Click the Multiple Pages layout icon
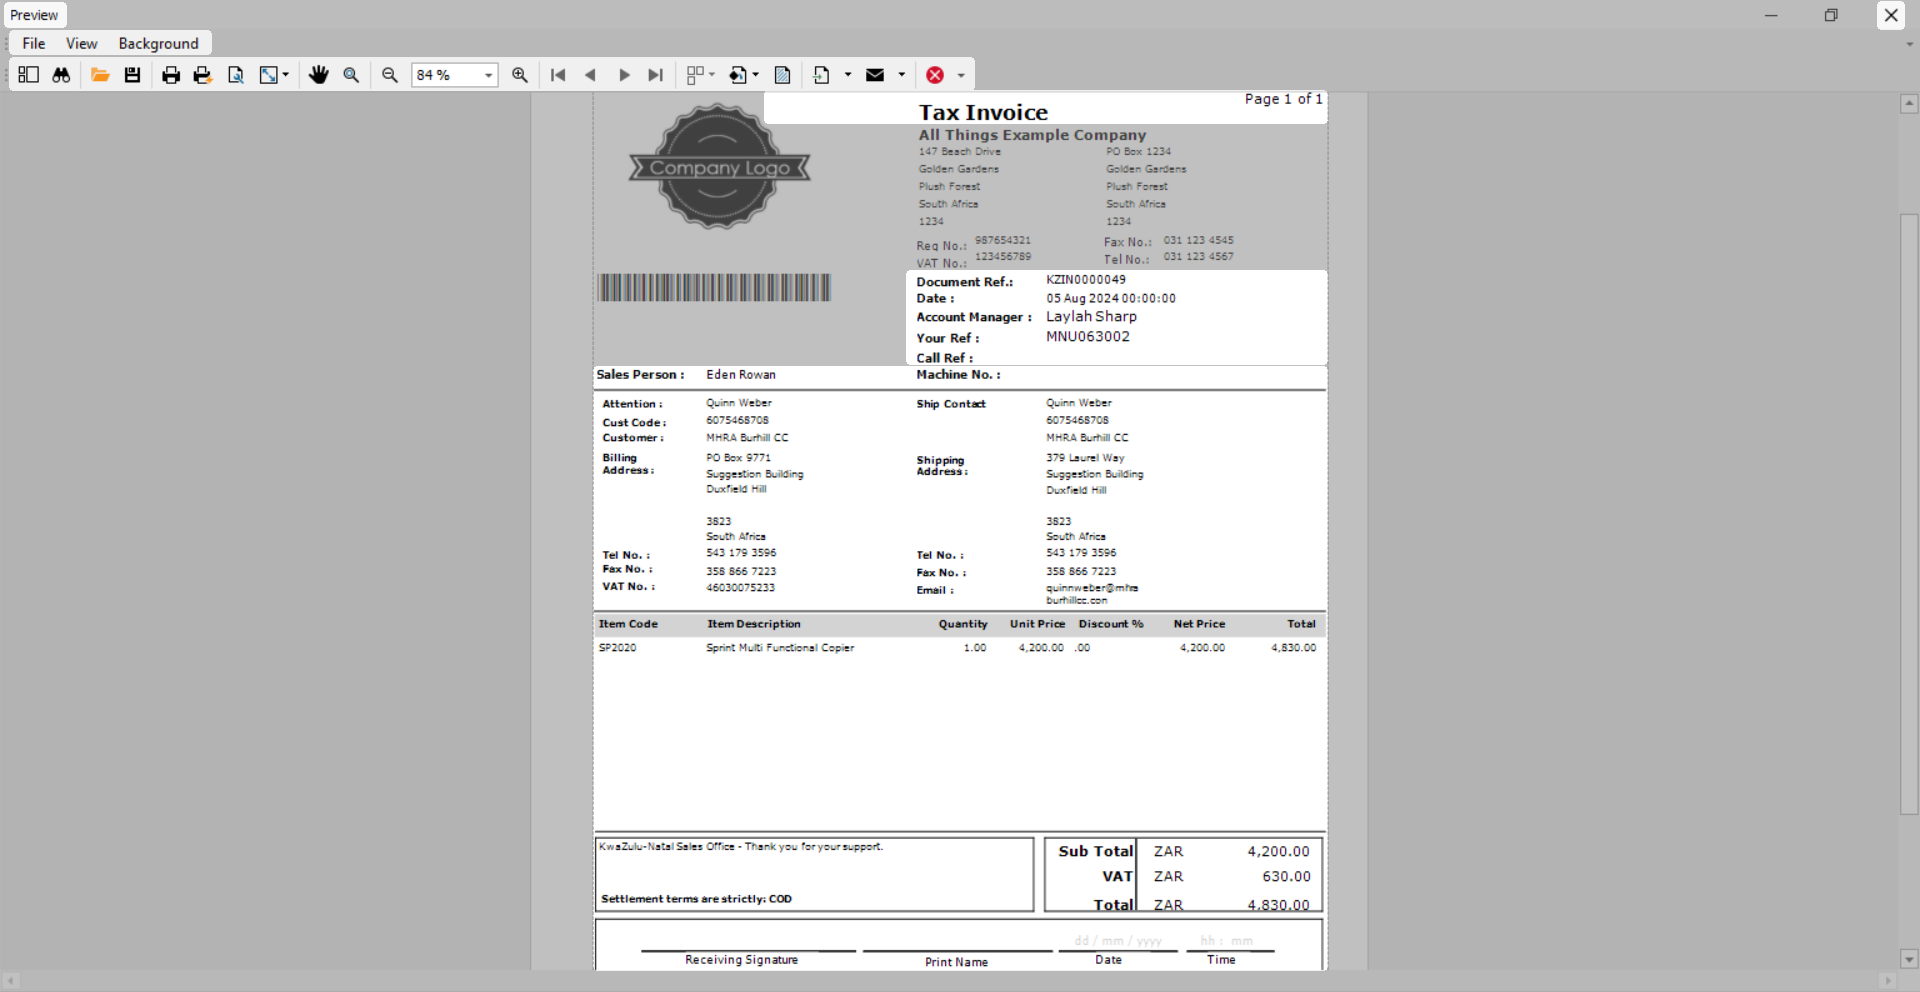 [x=695, y=75]
